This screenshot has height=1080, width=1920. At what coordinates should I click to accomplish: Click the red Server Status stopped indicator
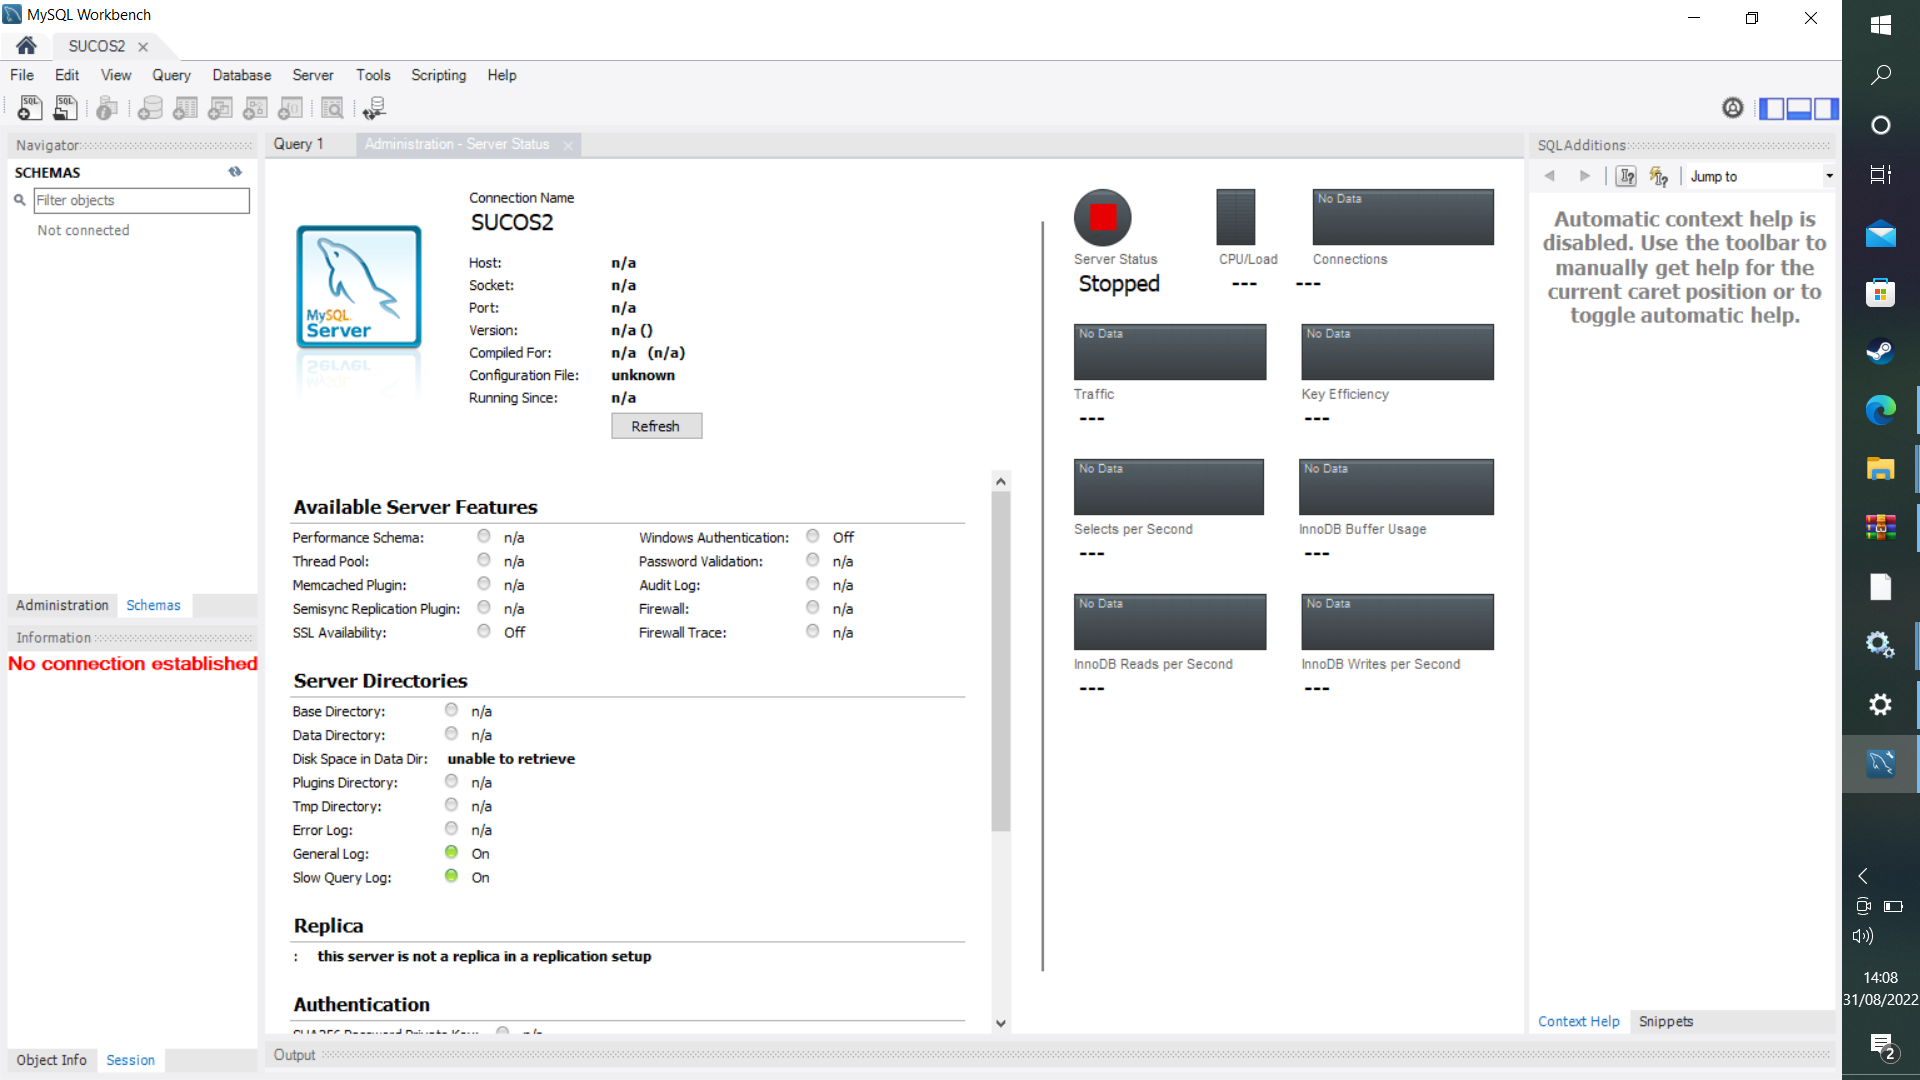(x=1103, y=217)
